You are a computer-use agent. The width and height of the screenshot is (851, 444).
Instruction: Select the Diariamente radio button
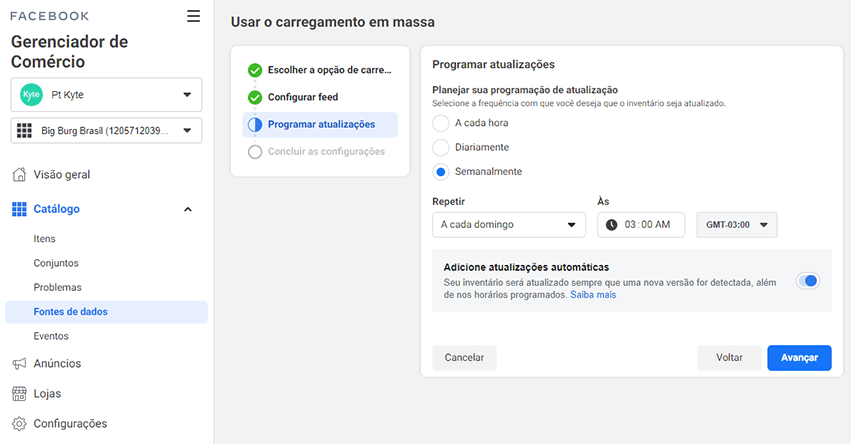click(441, 147)
